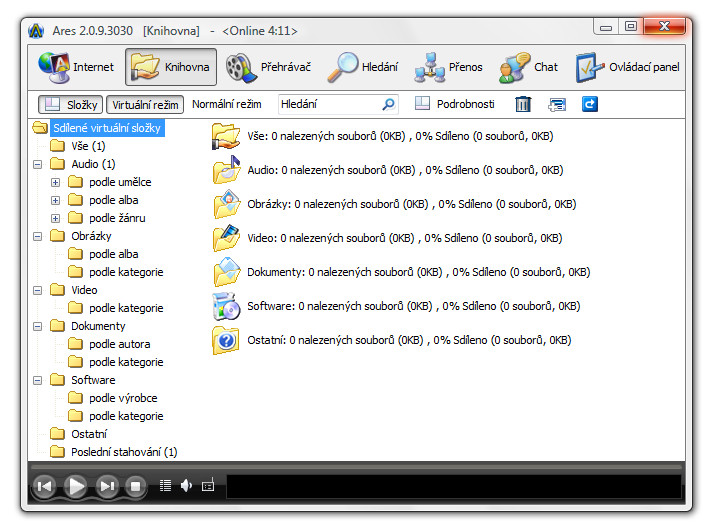This screenshot has width=712, height=529.
Task: Collapse the Software tree node
Action: (38, 381)
